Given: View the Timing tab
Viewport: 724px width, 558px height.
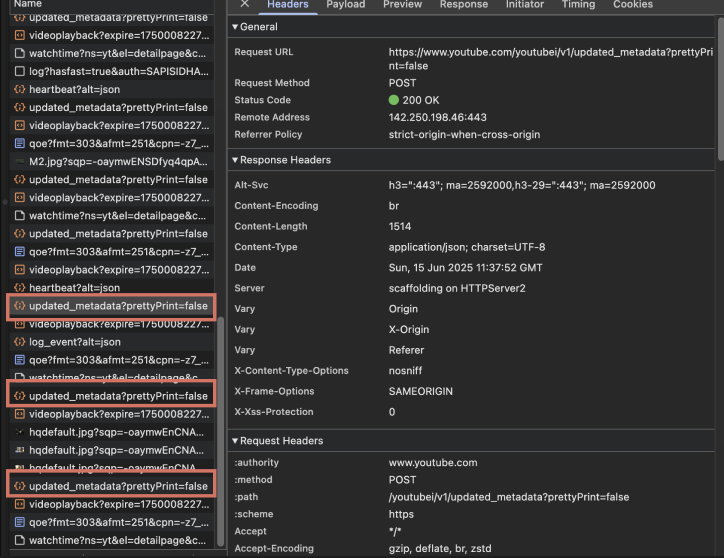Looking at the screenshot, I should (x=578, y=5).
